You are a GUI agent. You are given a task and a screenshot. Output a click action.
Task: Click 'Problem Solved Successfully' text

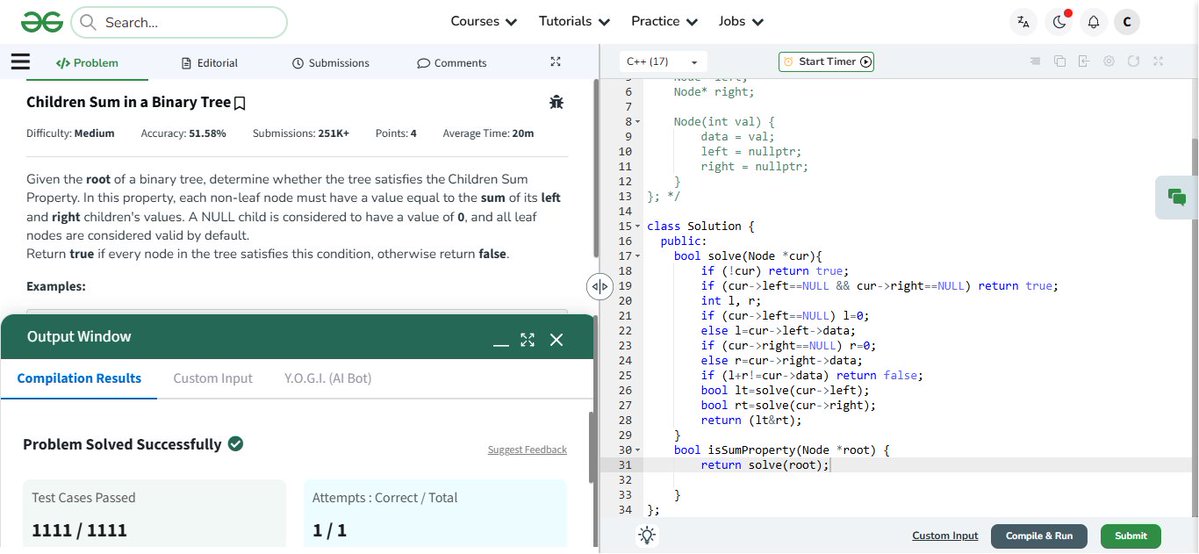click(122, 445)
